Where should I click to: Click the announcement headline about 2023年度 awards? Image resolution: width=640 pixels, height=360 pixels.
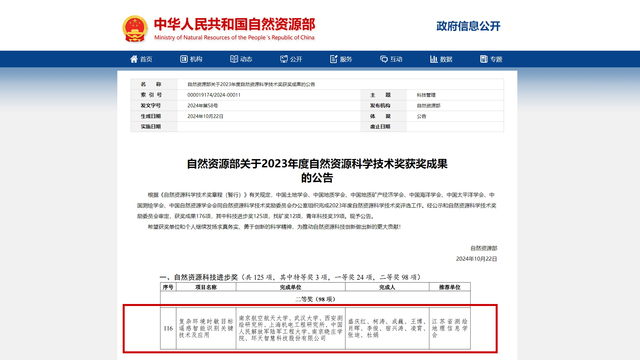pos(317,171)
